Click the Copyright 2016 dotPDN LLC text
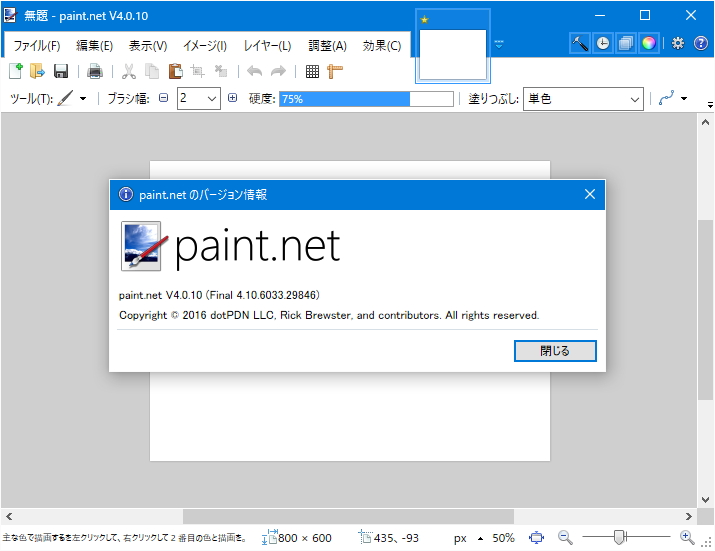The image size is (715, 551). [329, 315]
